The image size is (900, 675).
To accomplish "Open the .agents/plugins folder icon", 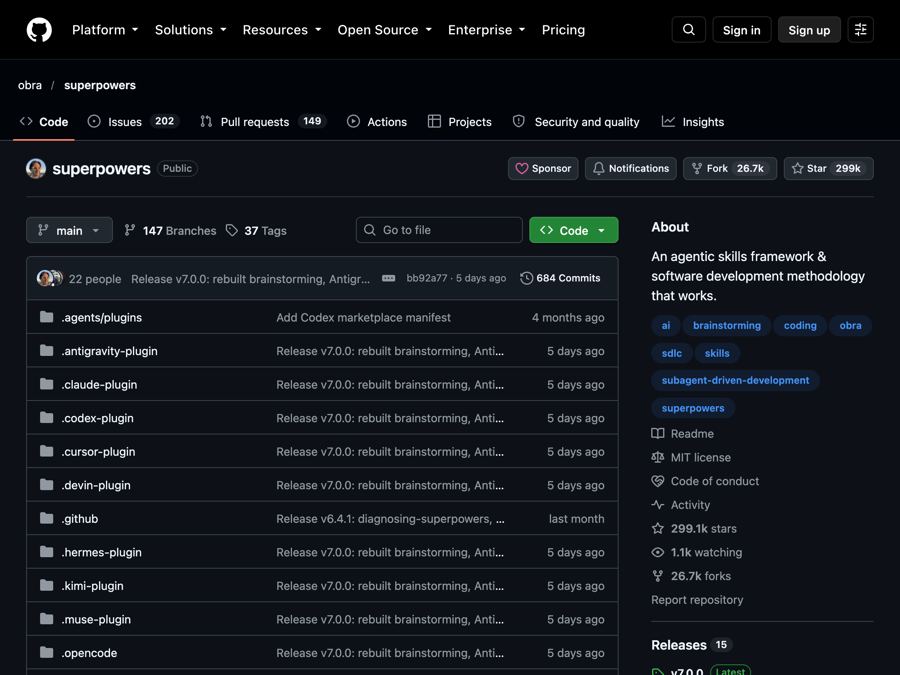I will point(46,317).
